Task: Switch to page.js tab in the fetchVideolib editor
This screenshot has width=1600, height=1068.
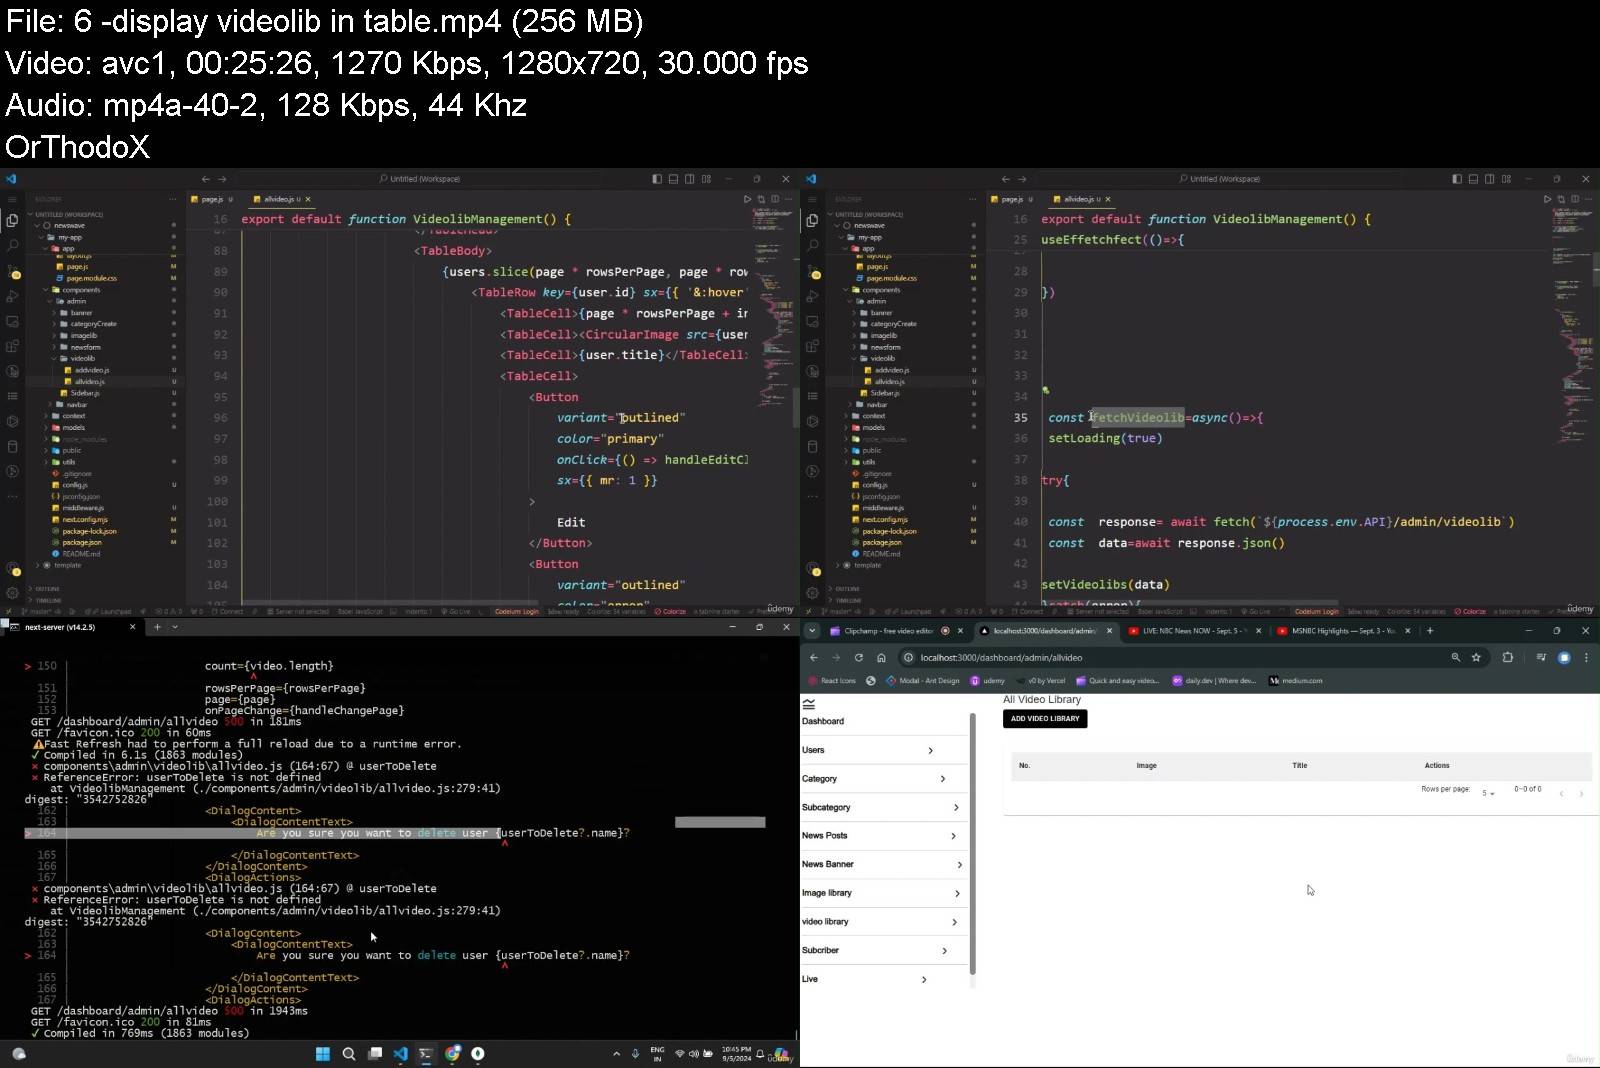Action: tap(1014, 199)
